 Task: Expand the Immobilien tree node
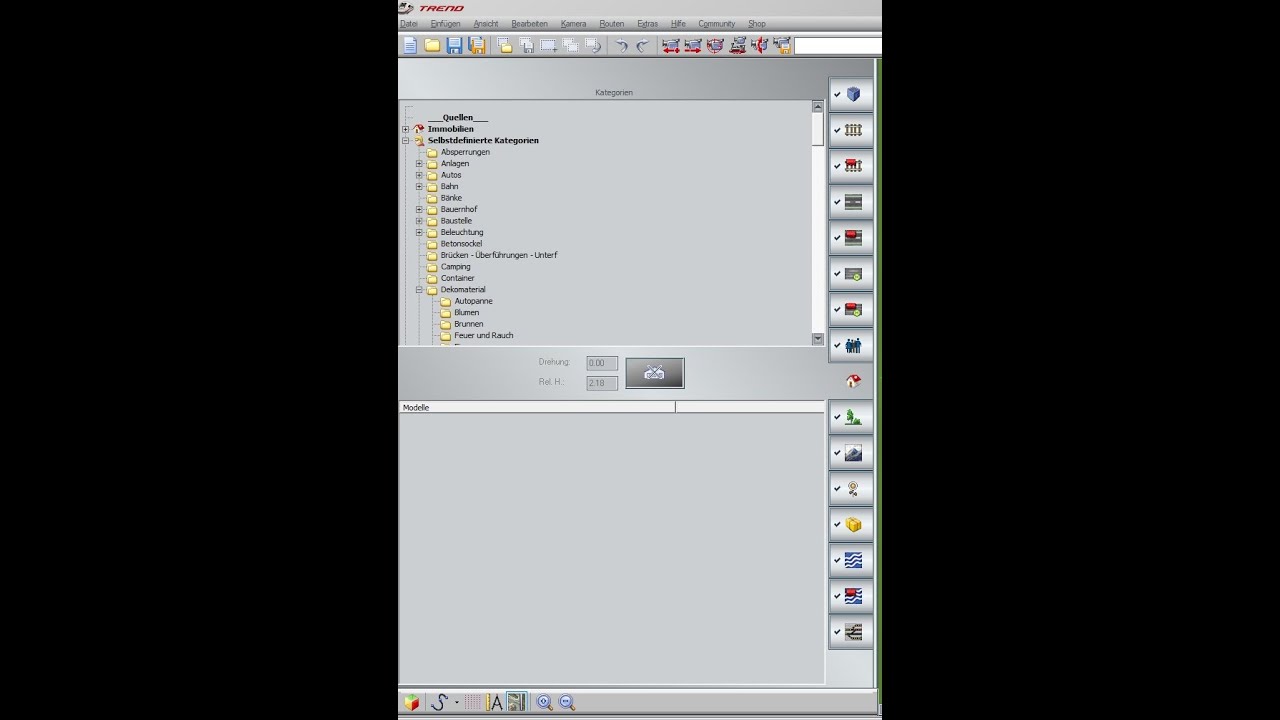406,129
